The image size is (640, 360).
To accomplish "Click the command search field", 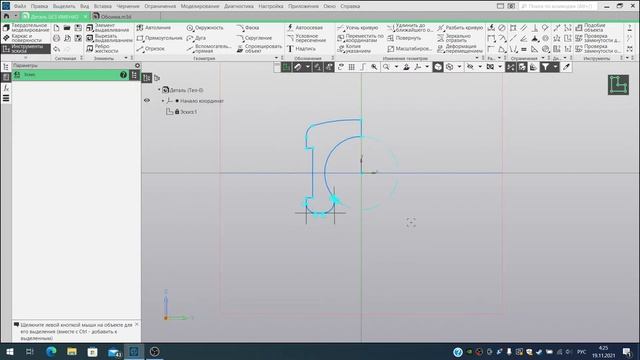I will tap(558, 6).
